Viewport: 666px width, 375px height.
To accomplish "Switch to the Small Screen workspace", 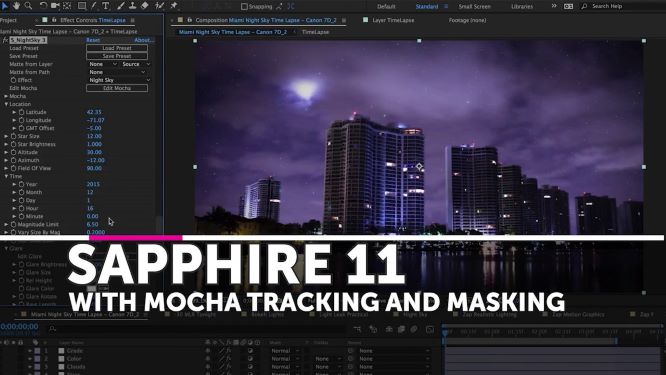I will 474,6.
